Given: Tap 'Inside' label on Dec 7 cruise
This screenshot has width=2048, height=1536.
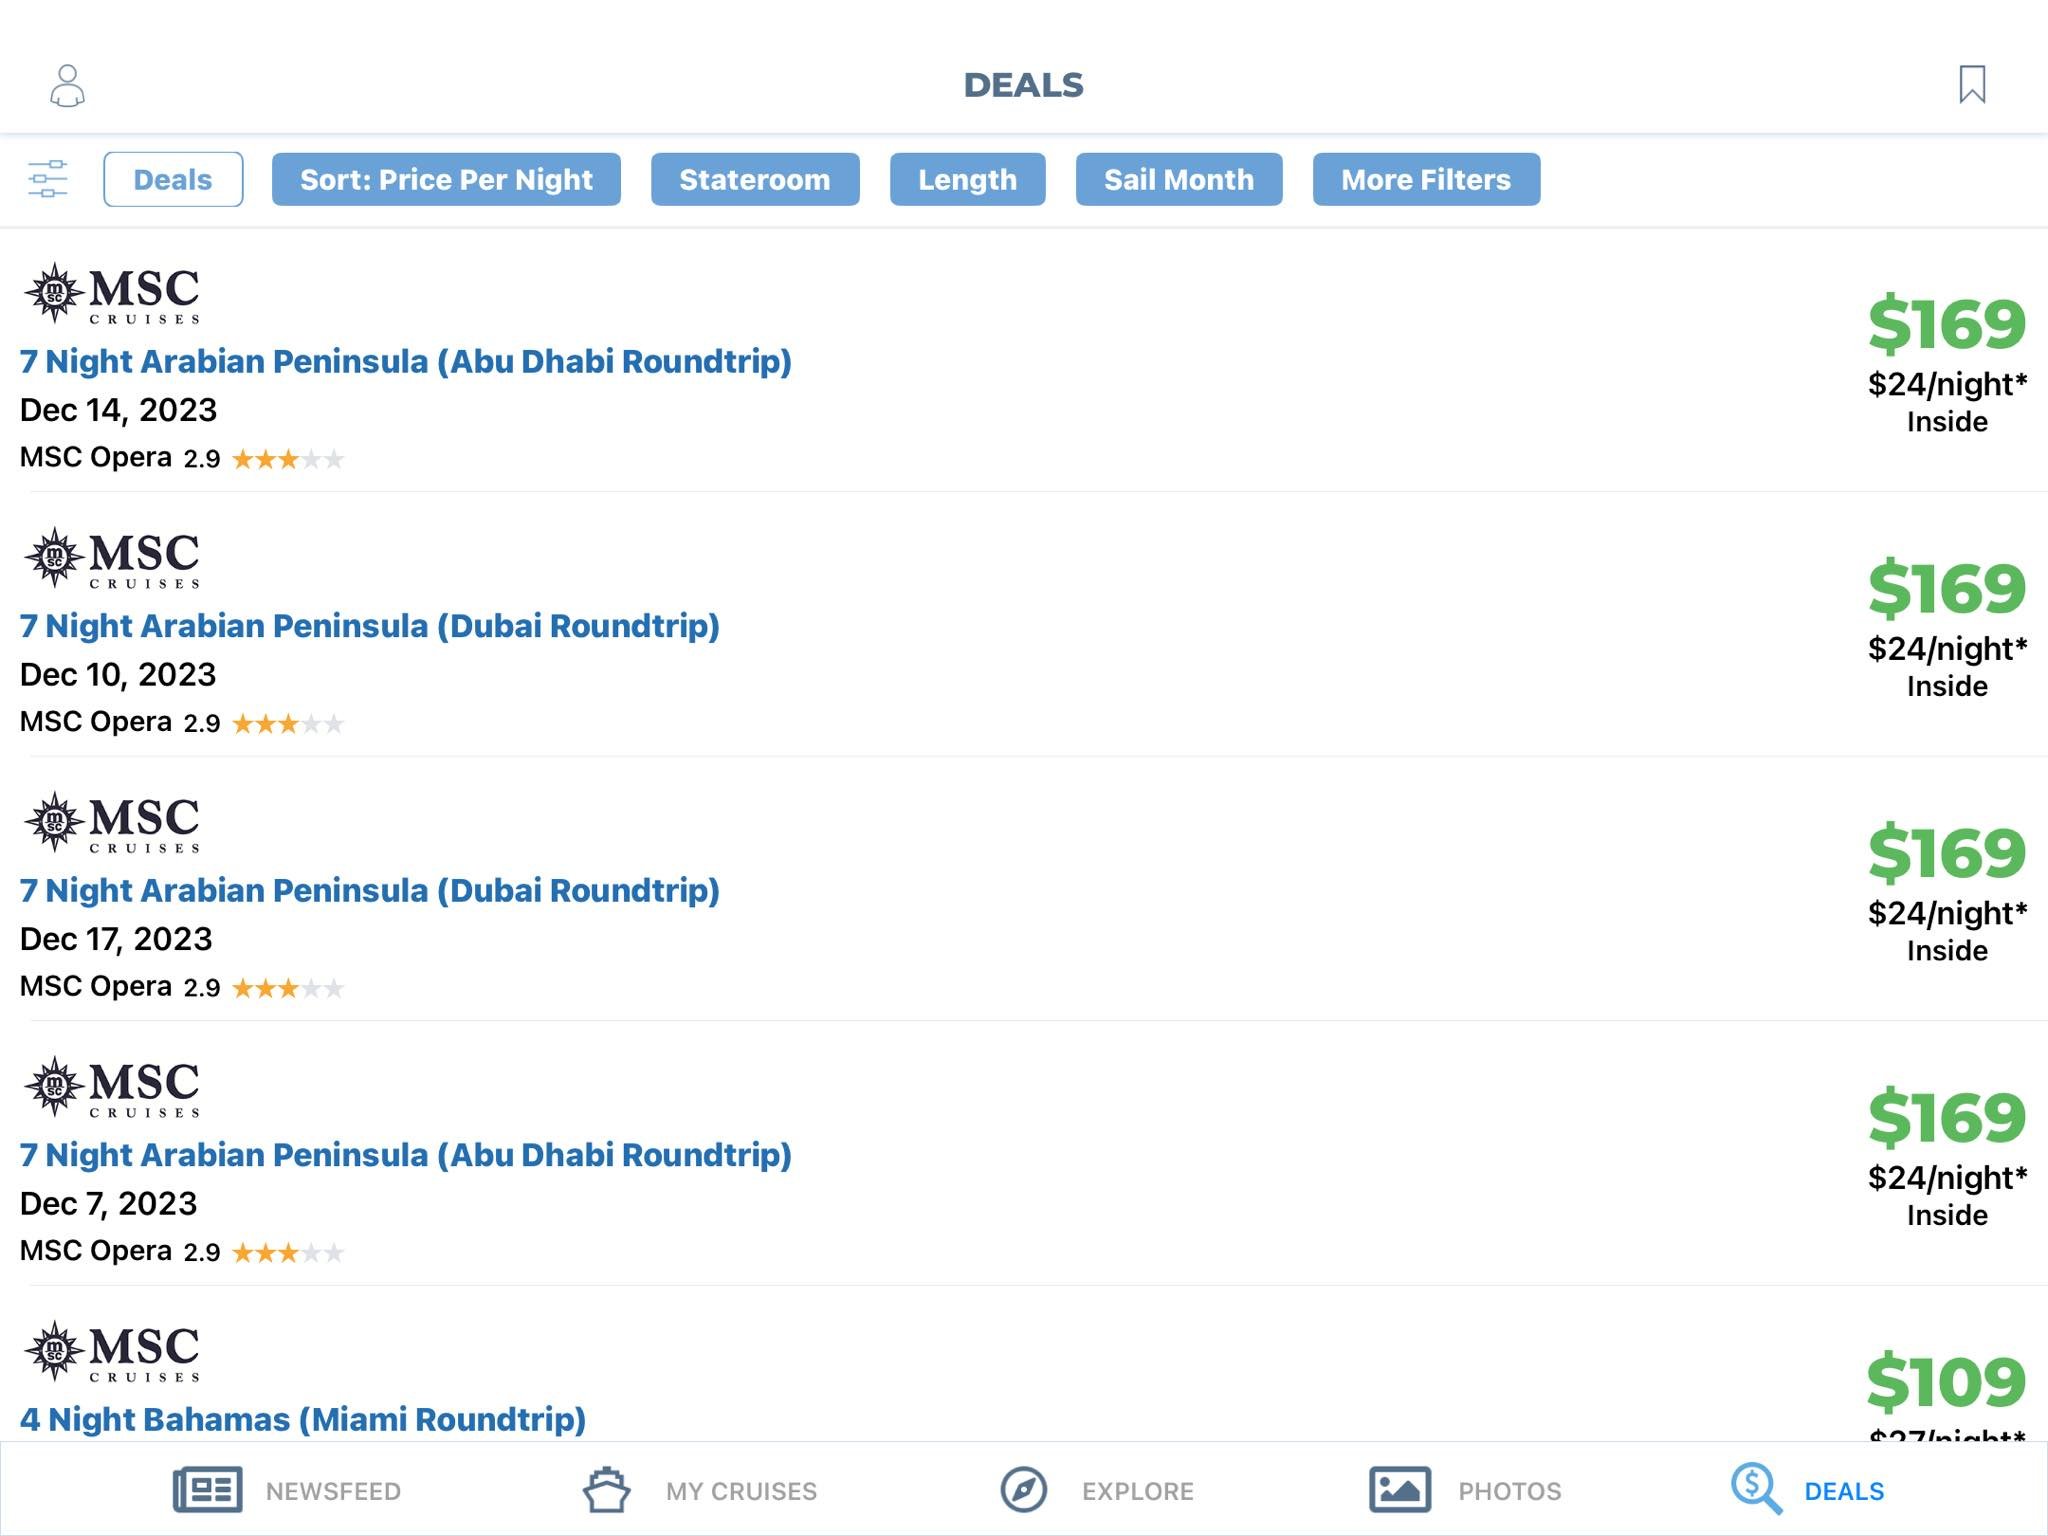Looking at the screenshot, I should click(x=1947, y=1215).
